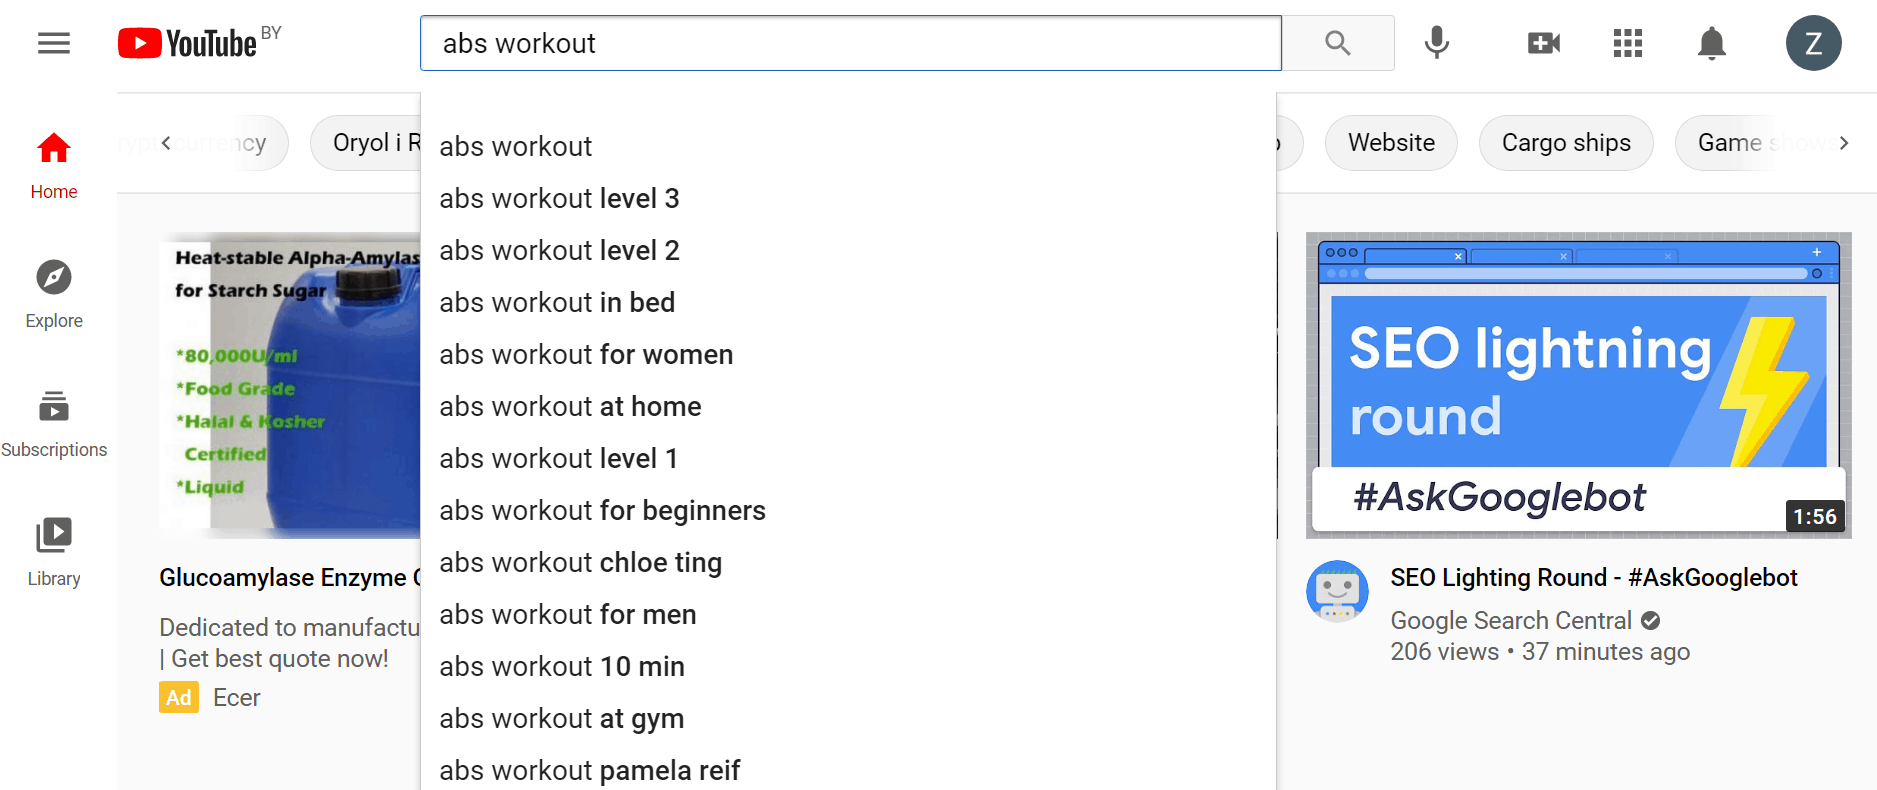This screenshot has height=790, width=1877.
Task: Select suggestion 'abs workout for women'
Action: click(x=848, y=354)
